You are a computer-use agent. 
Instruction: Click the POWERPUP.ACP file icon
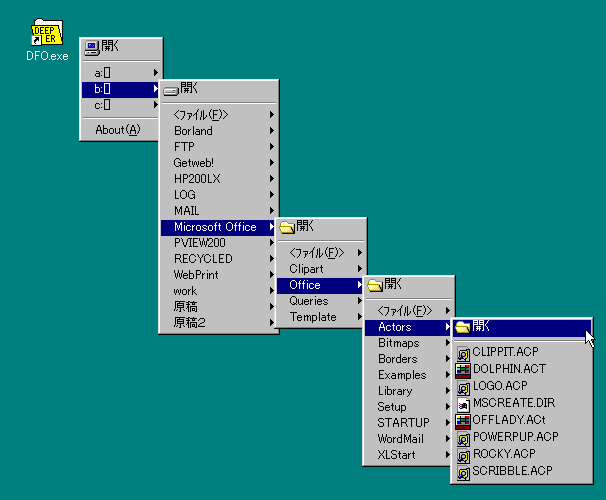point(463,439)
